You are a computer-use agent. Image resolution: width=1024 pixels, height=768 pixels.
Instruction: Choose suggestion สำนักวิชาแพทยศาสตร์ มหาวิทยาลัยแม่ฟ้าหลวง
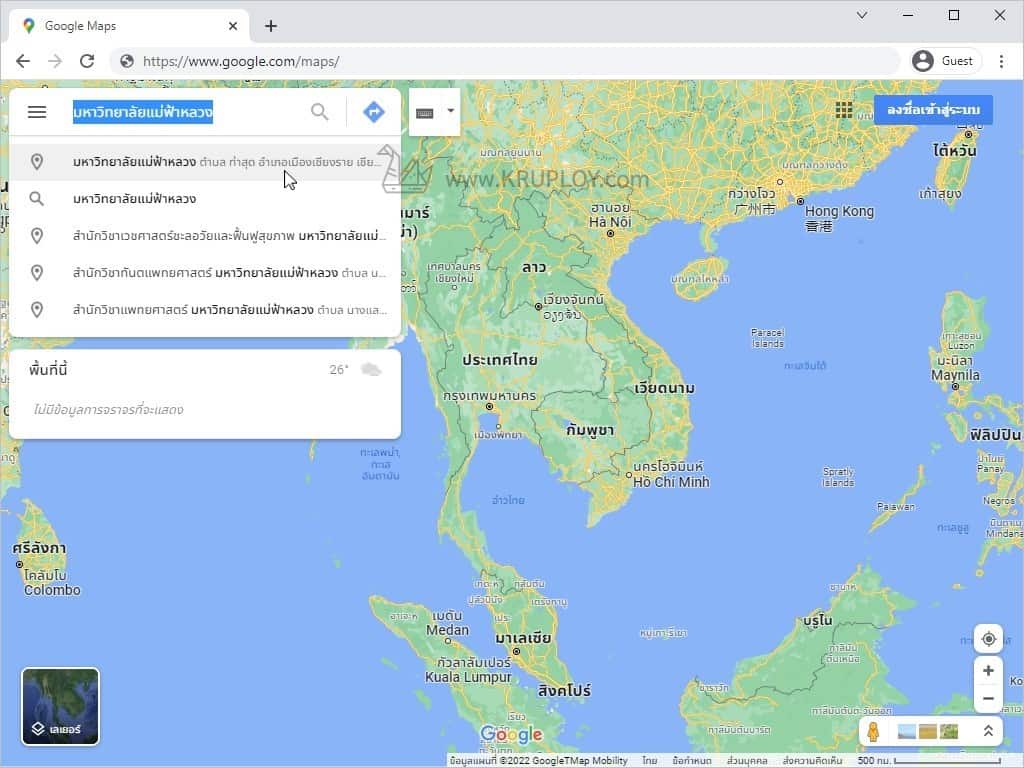tap(205, 310)
